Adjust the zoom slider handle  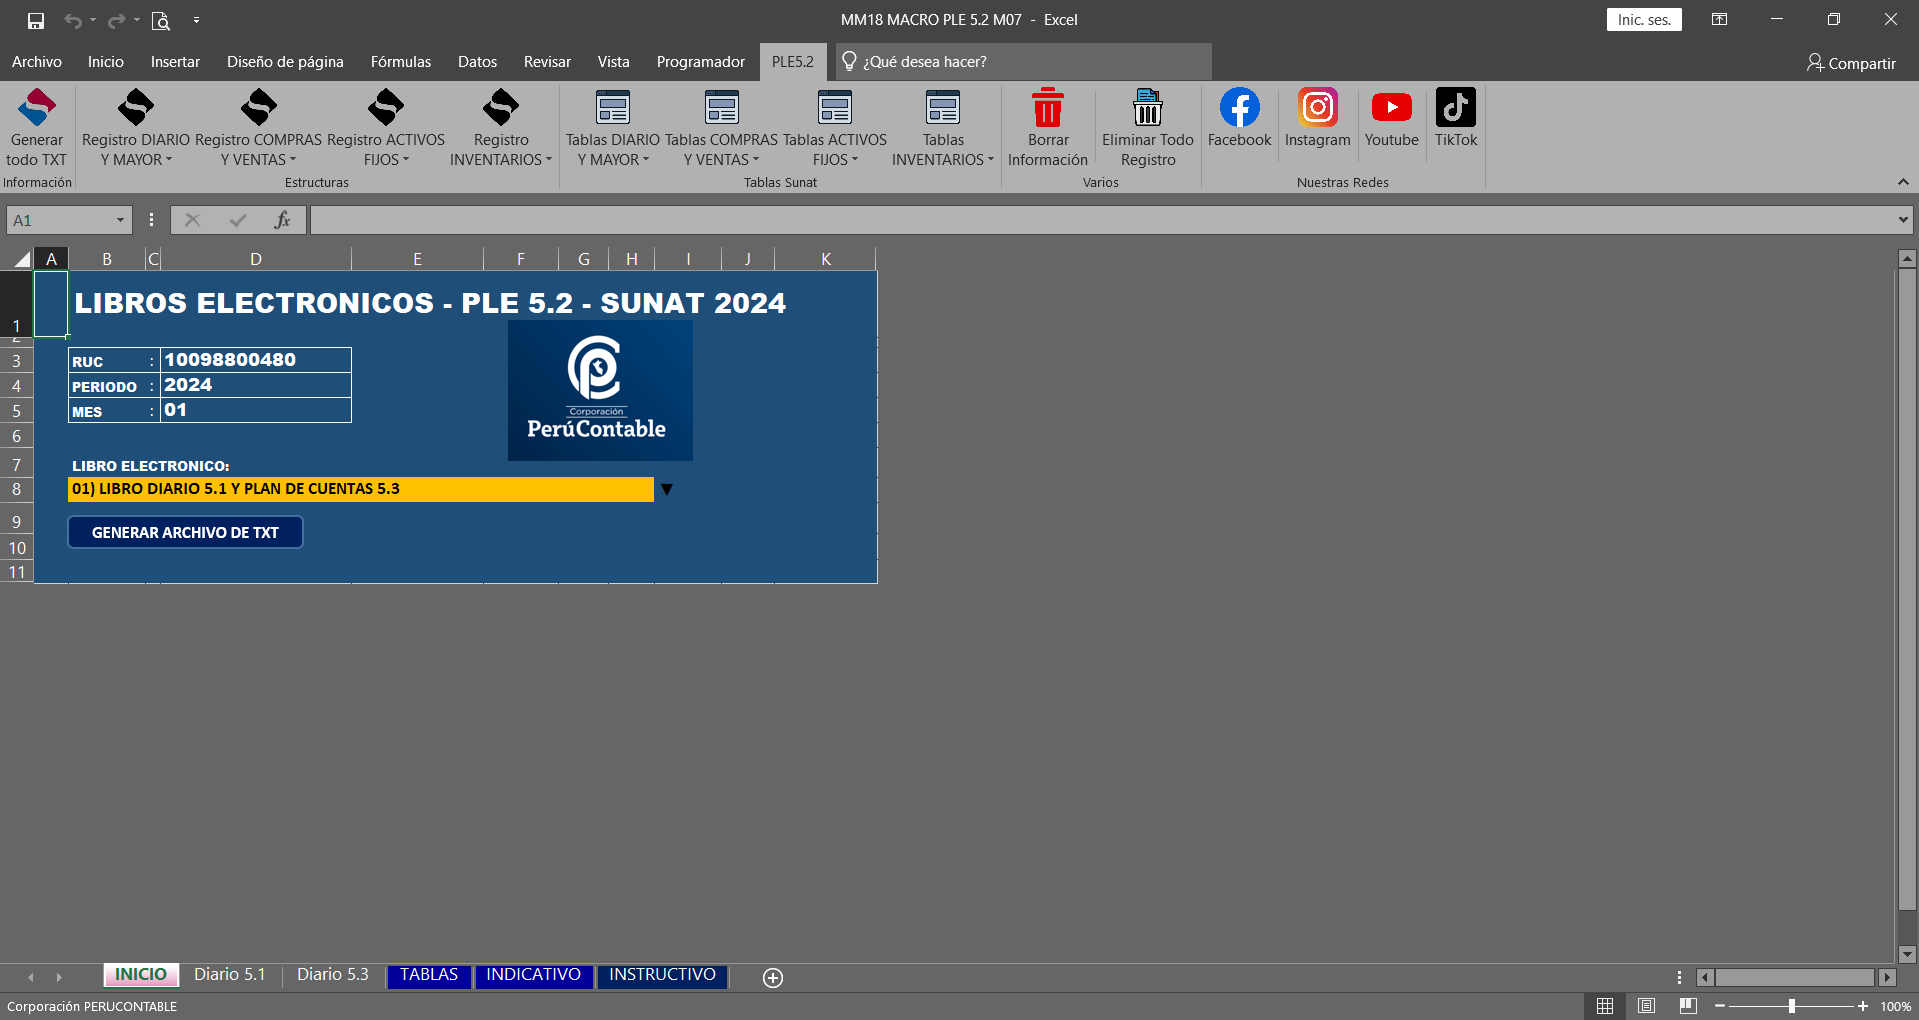1792,1006
